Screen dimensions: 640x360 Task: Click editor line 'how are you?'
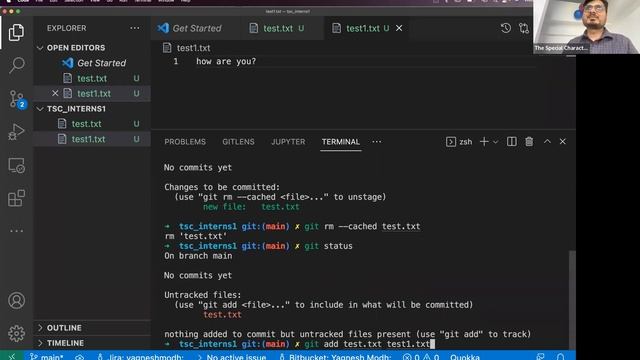pos(226,61)
